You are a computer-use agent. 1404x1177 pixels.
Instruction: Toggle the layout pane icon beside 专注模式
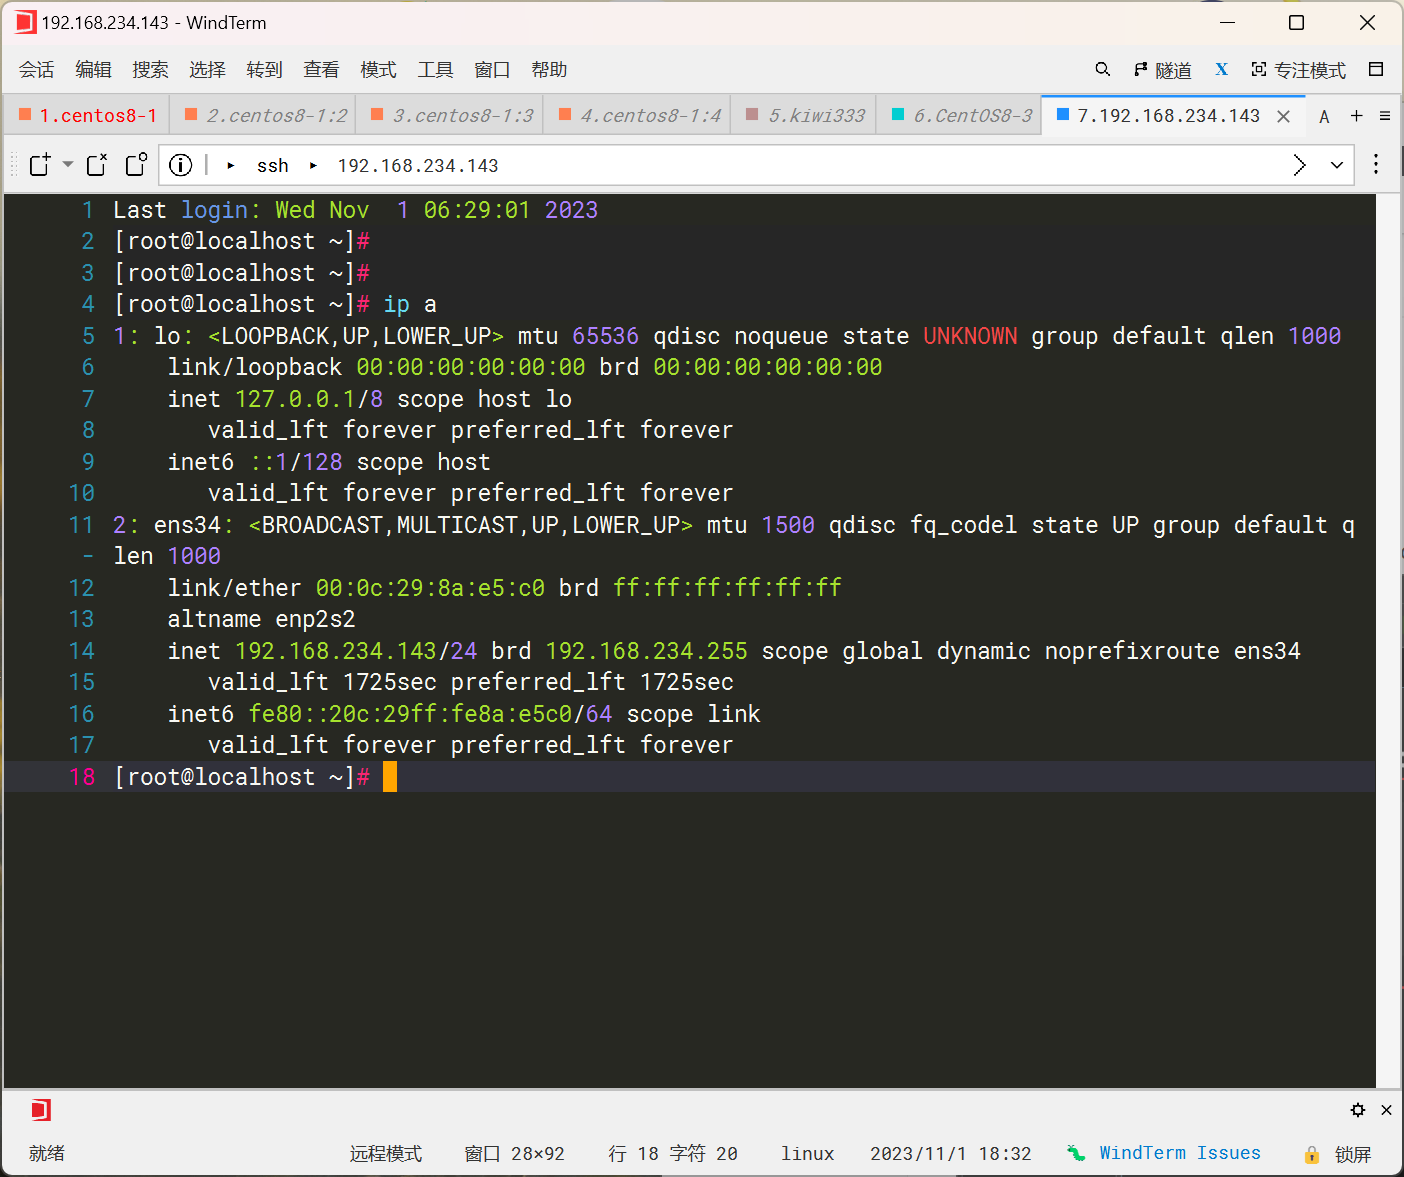[1376, 69]
